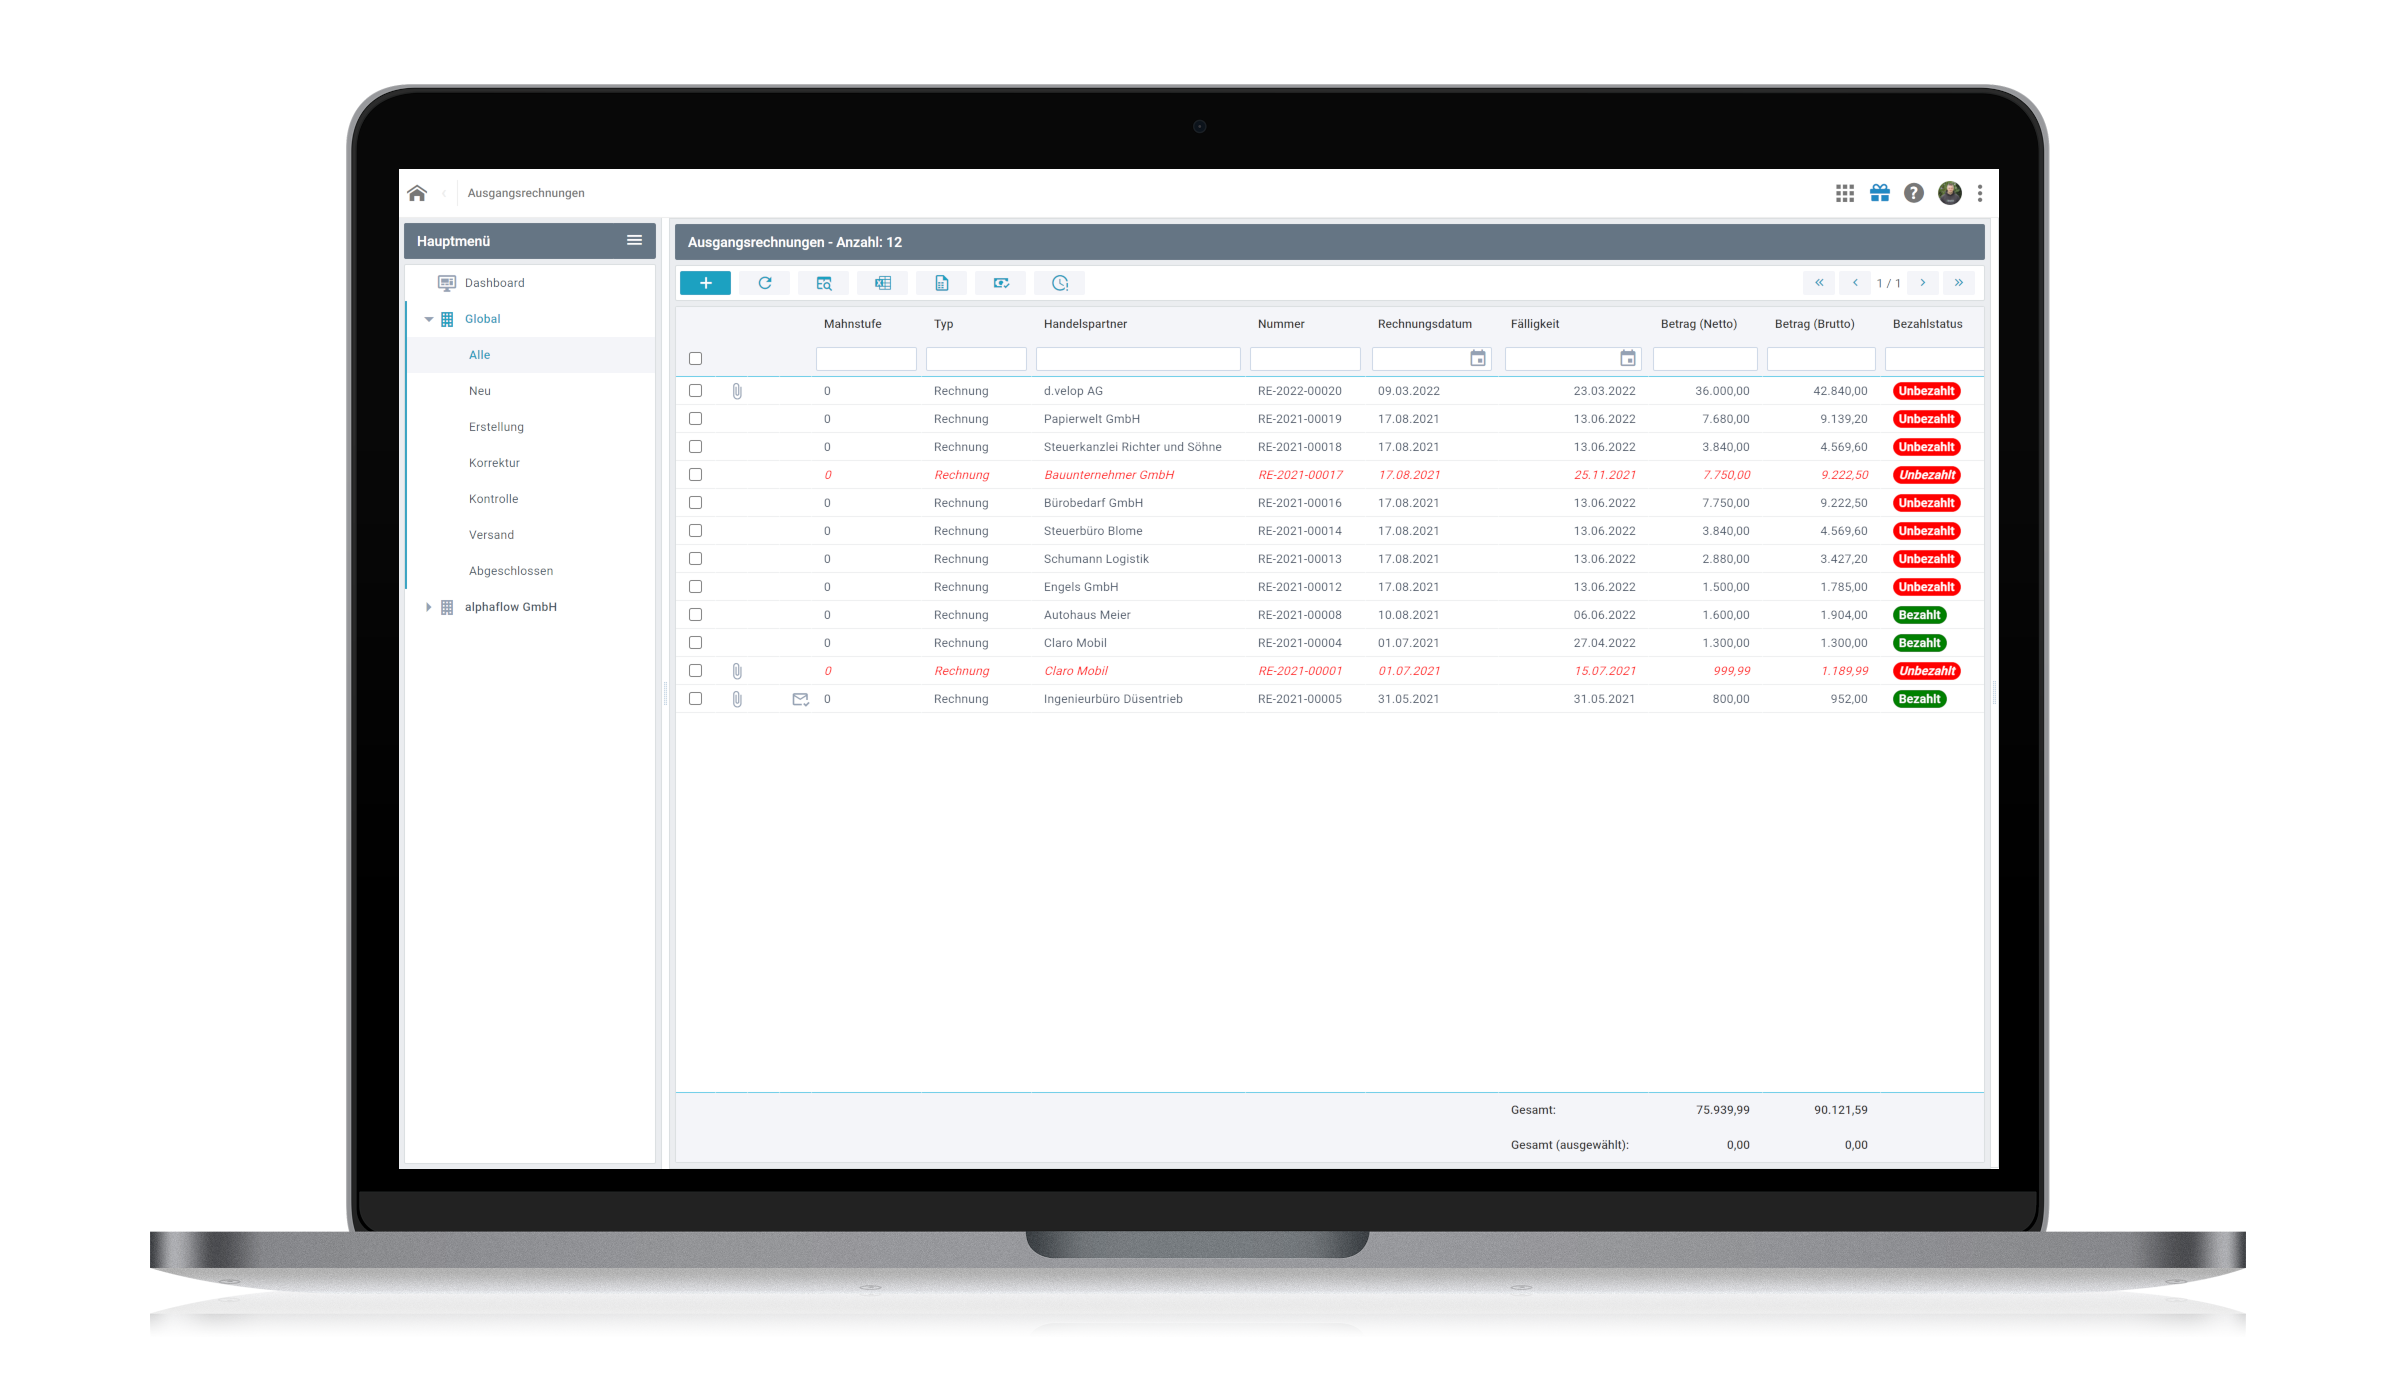Open invoice number RE-2021-00004

click(x=1299, y=643)
